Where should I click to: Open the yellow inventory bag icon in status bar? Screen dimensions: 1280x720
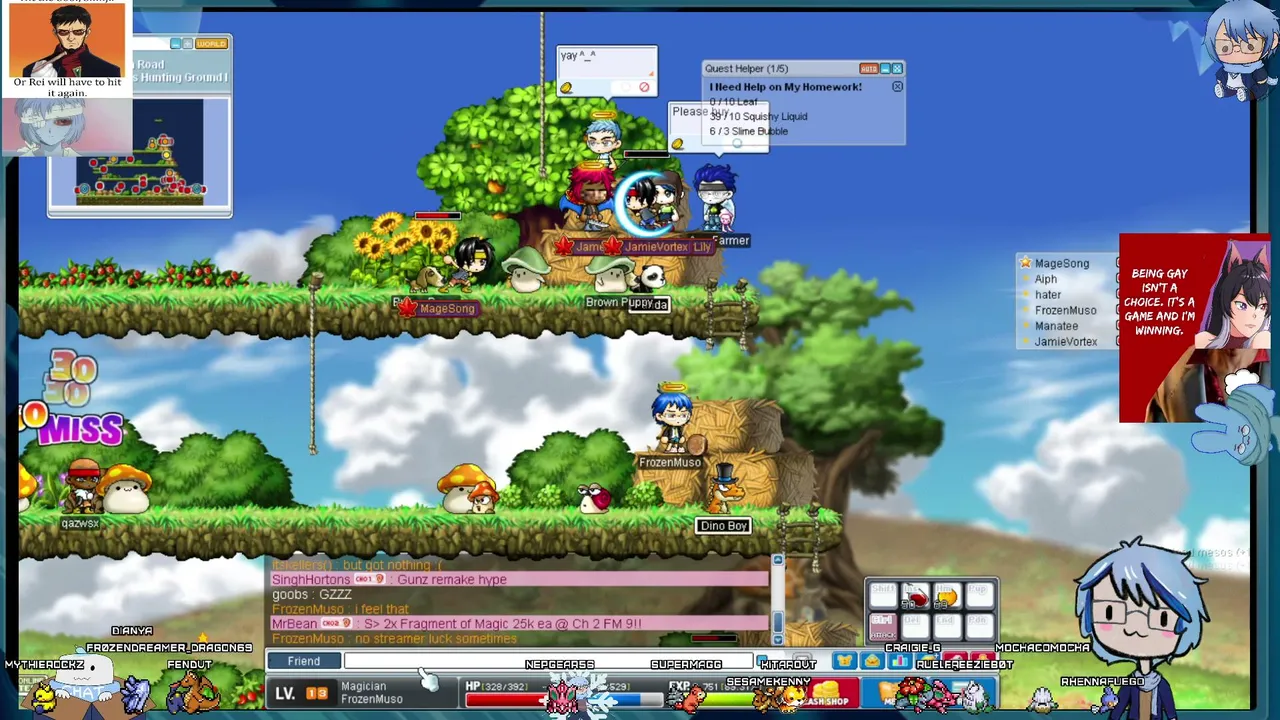pyautogui.click(x=872, y=661)
